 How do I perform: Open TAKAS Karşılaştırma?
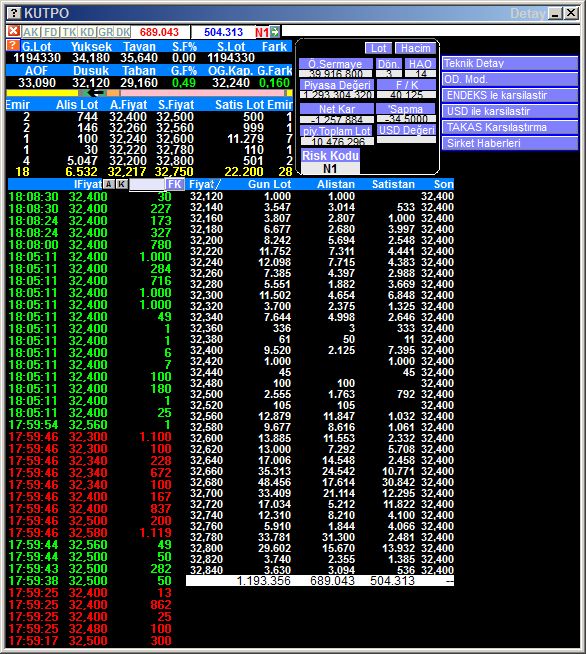pos(510,127)
